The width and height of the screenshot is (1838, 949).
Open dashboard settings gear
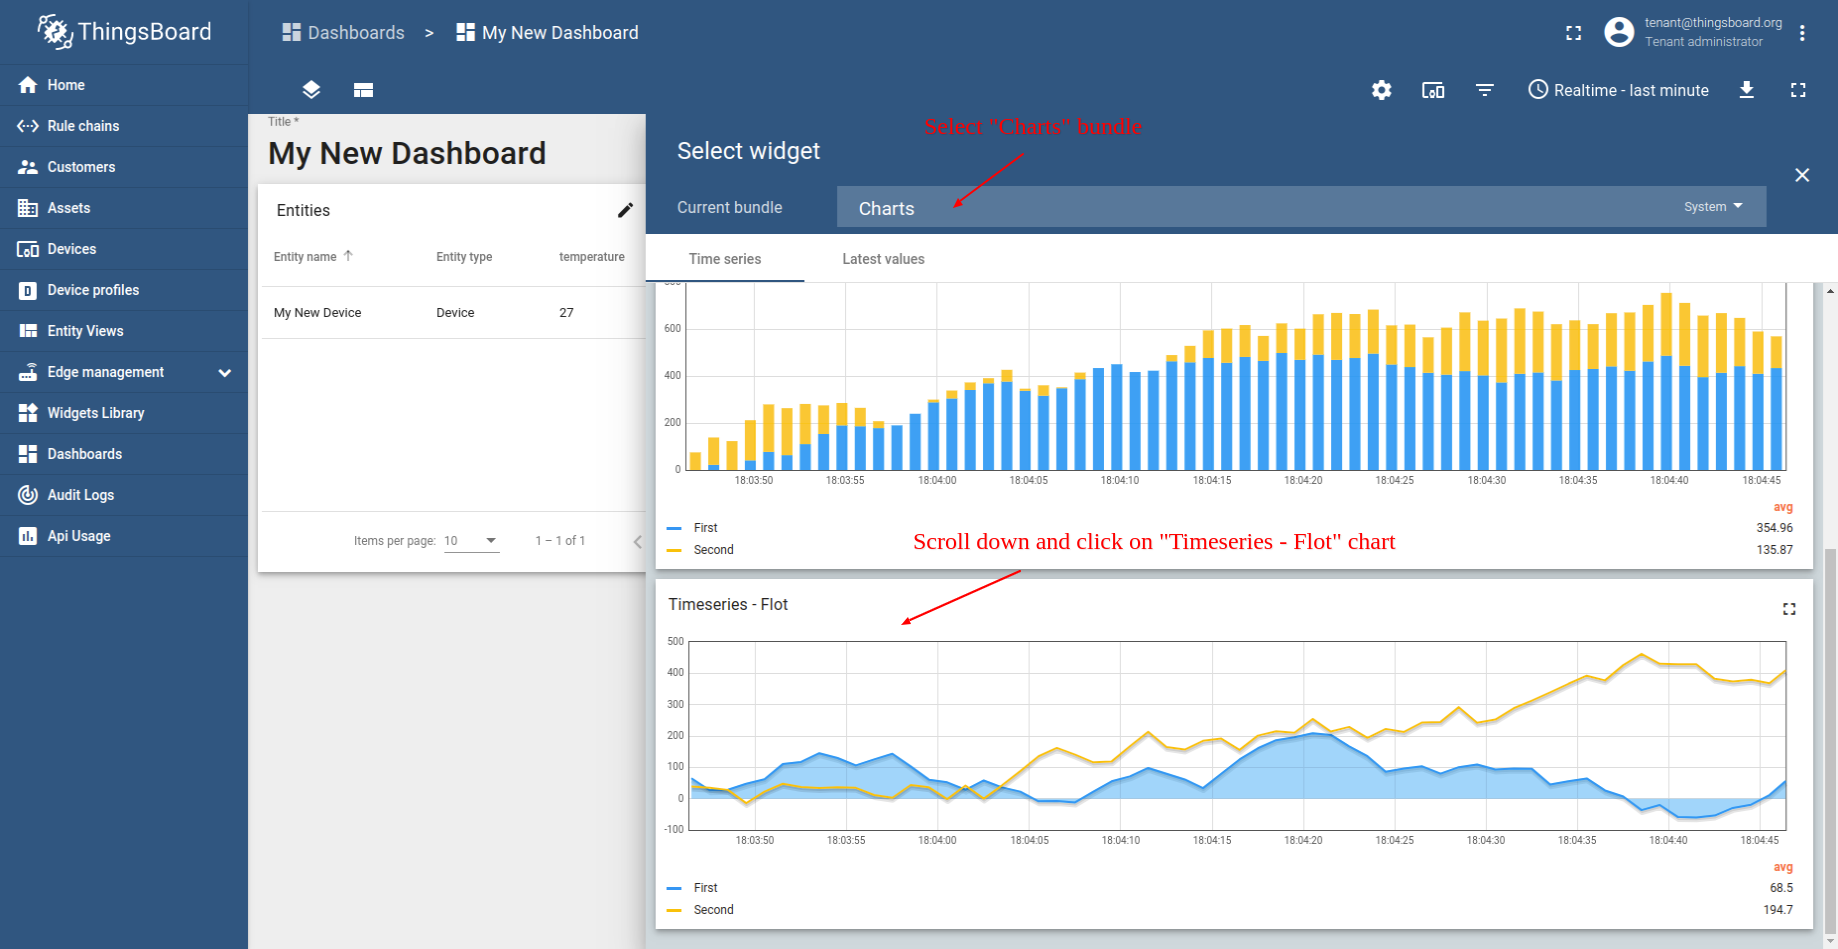(x=1381, y=90)
